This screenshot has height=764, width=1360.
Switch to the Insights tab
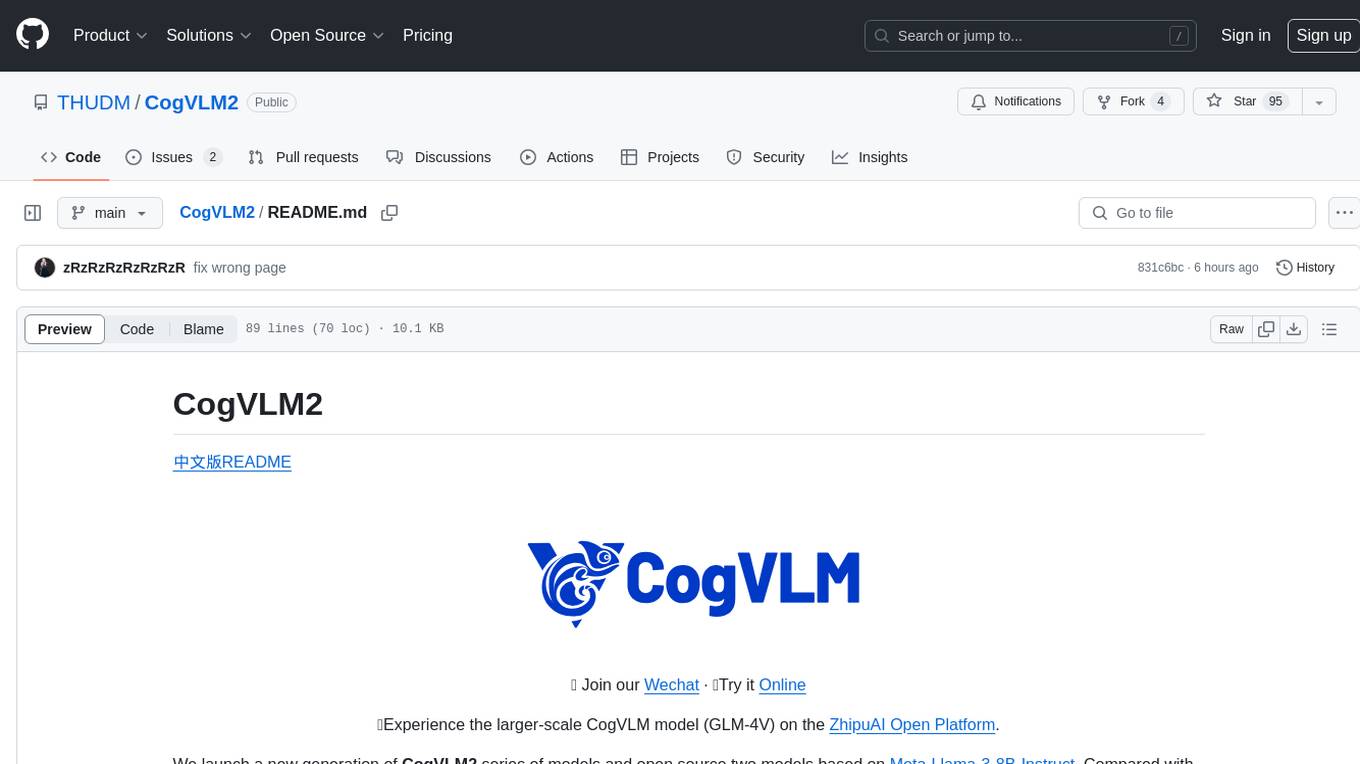[x=870, y=157]
